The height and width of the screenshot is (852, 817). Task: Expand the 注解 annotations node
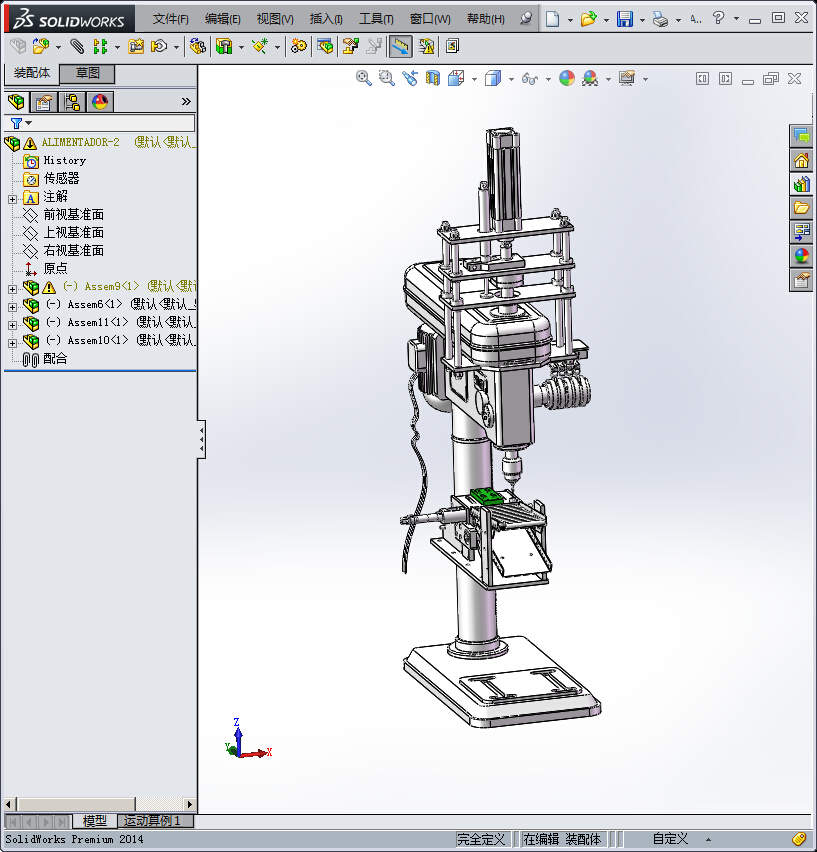(x=12, y=198)
